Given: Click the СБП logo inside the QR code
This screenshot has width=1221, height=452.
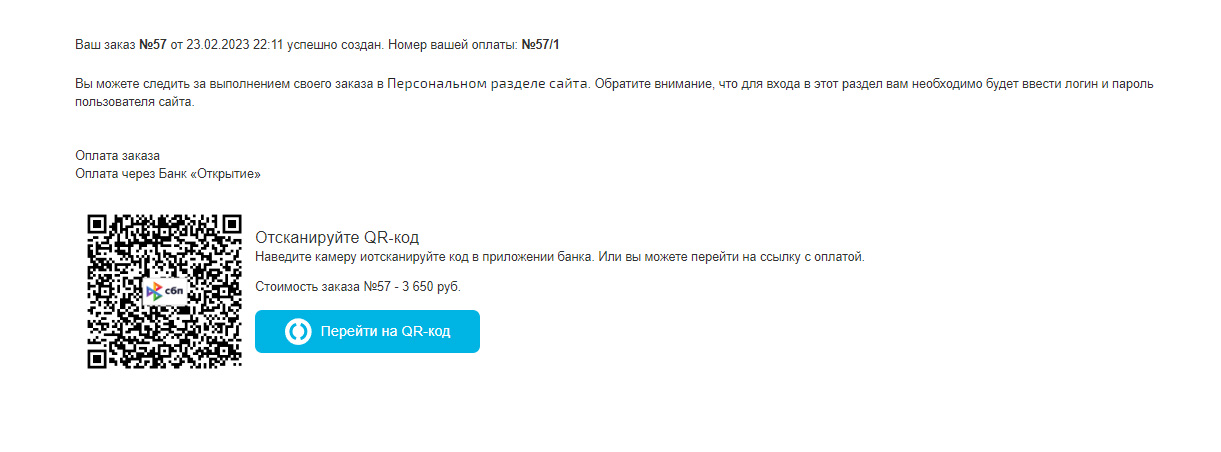Looking at the screenshot, I should click(x=163, y=292).
